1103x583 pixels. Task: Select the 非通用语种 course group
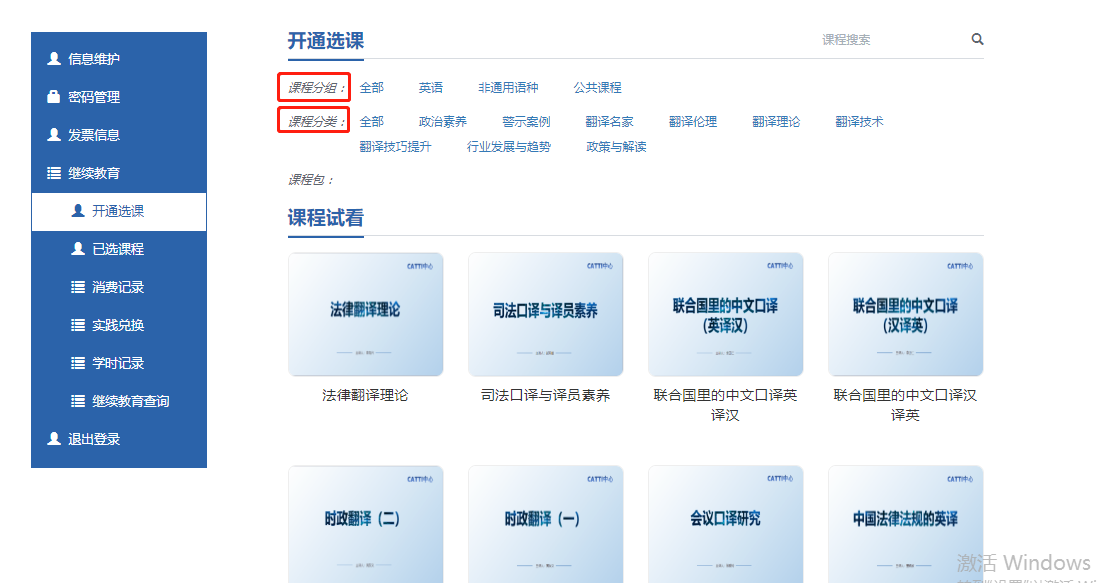click(508, 88)
